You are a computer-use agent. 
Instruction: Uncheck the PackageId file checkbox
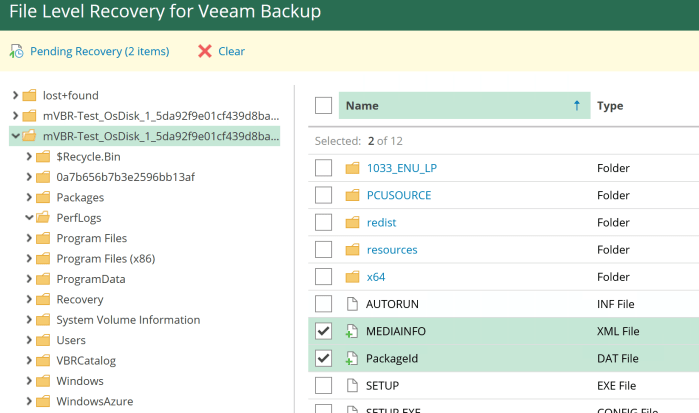click(x=323, y=359)
